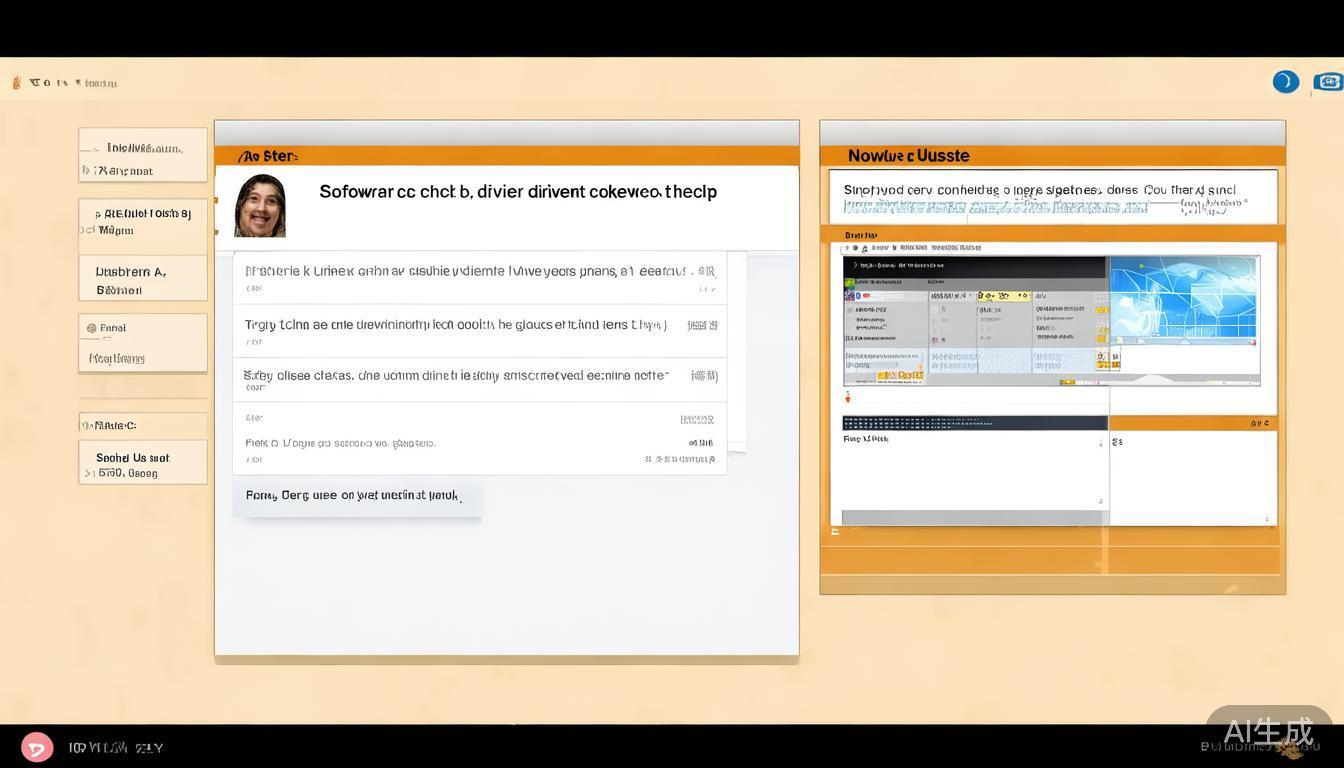The image size is (1344, 768).
Task: Click the pink logo icon in bottom bar
Action: pyautogui.click(x=37, y=747)
